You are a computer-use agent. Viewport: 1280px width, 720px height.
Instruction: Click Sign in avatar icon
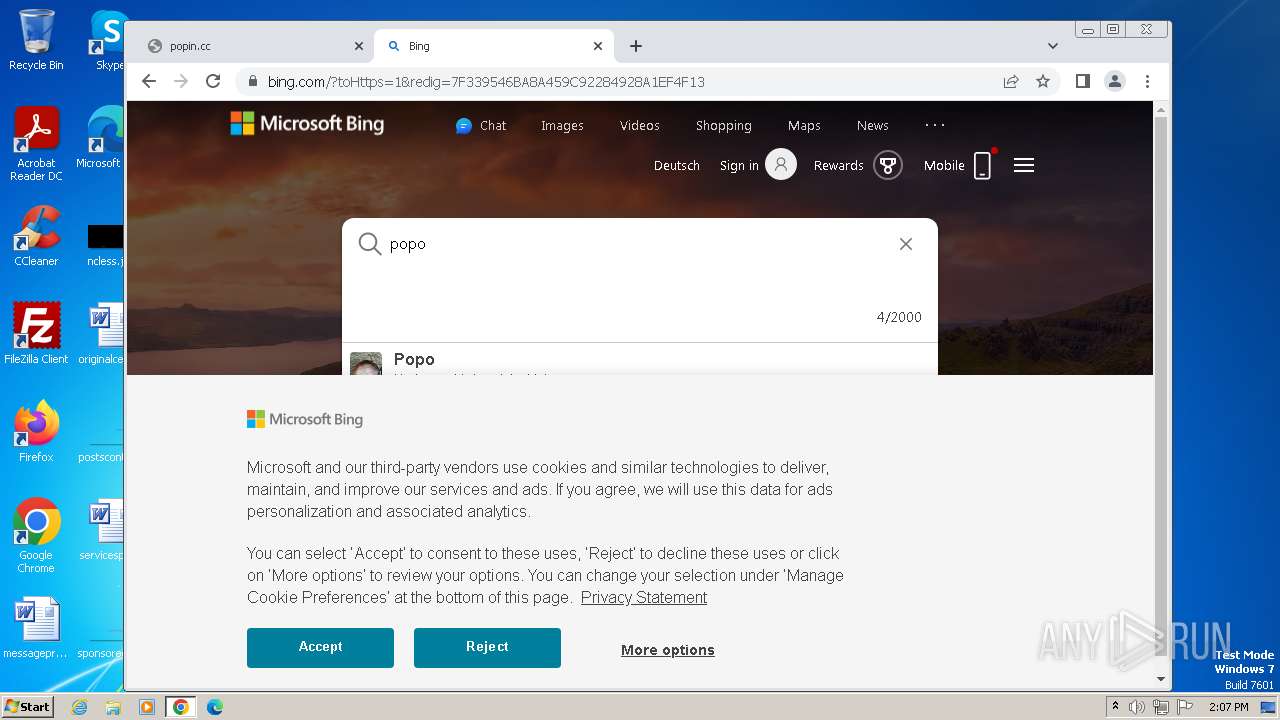click(x=781, y=165)
